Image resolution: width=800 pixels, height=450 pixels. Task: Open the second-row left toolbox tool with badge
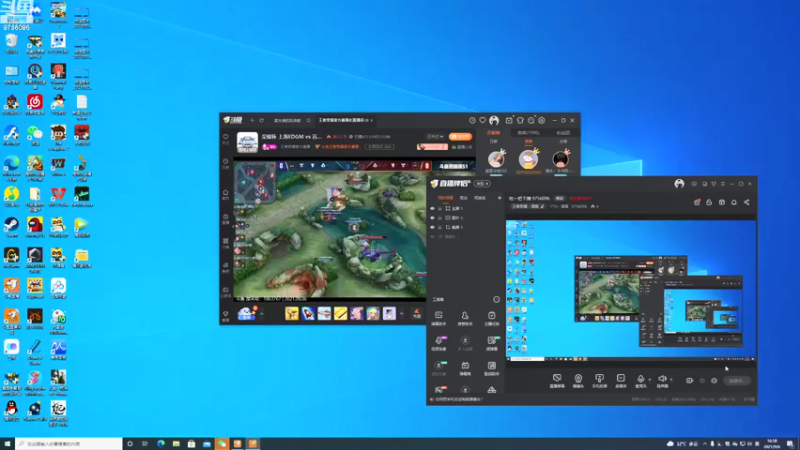[439, 343]
